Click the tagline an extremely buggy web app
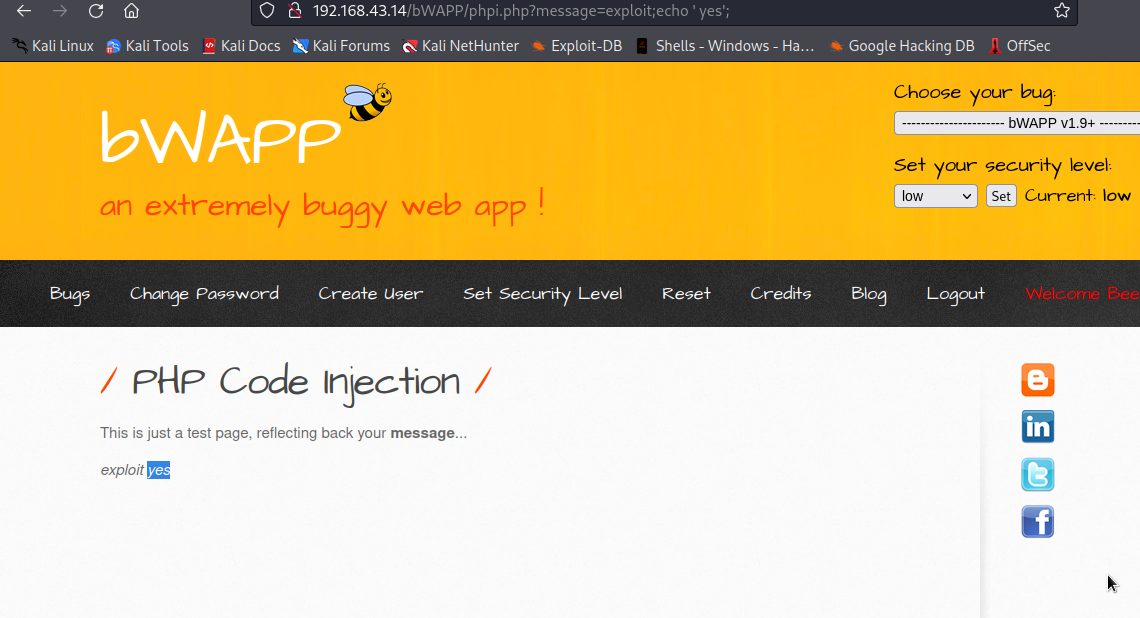Viewport: 1140px width, 618px height. 322,206
